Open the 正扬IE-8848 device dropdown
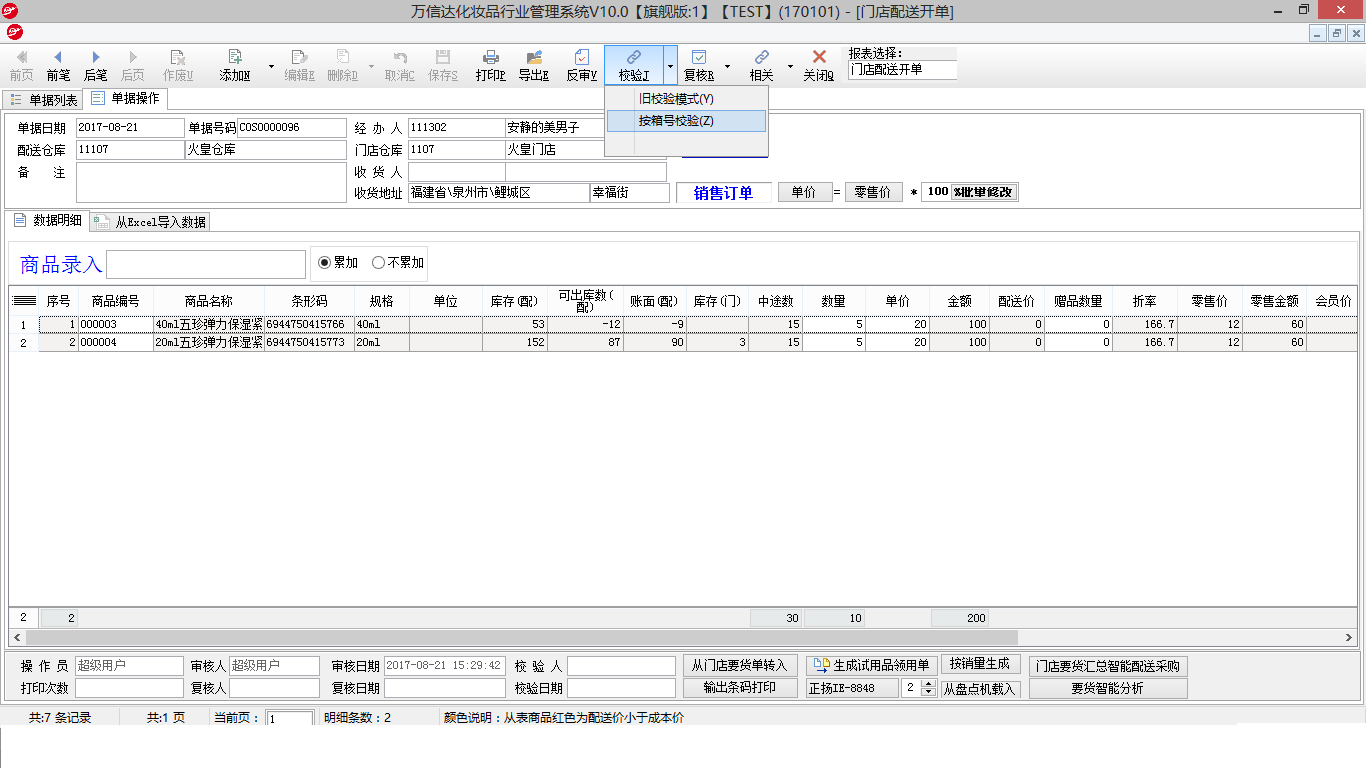 click(x=853, y=688)
